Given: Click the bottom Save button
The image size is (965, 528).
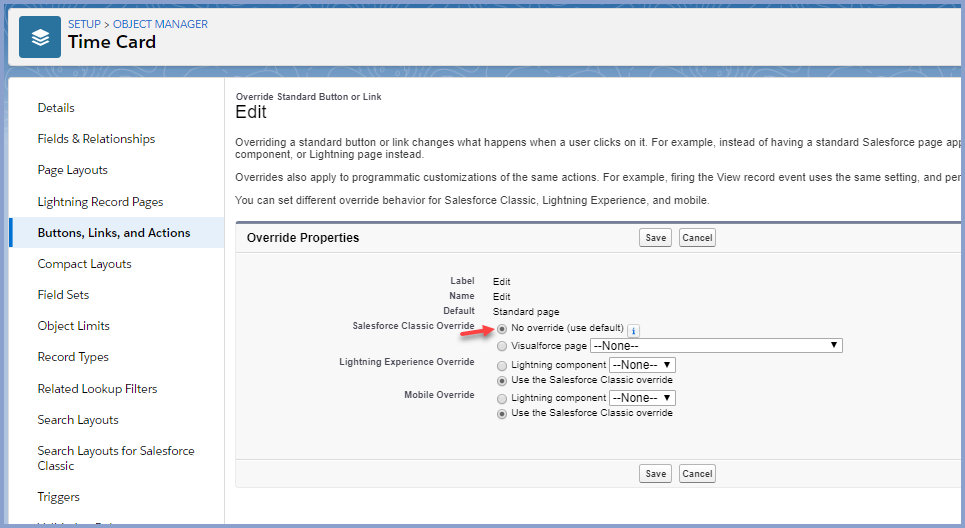Looking at the screenshot, I should [655, 474].
